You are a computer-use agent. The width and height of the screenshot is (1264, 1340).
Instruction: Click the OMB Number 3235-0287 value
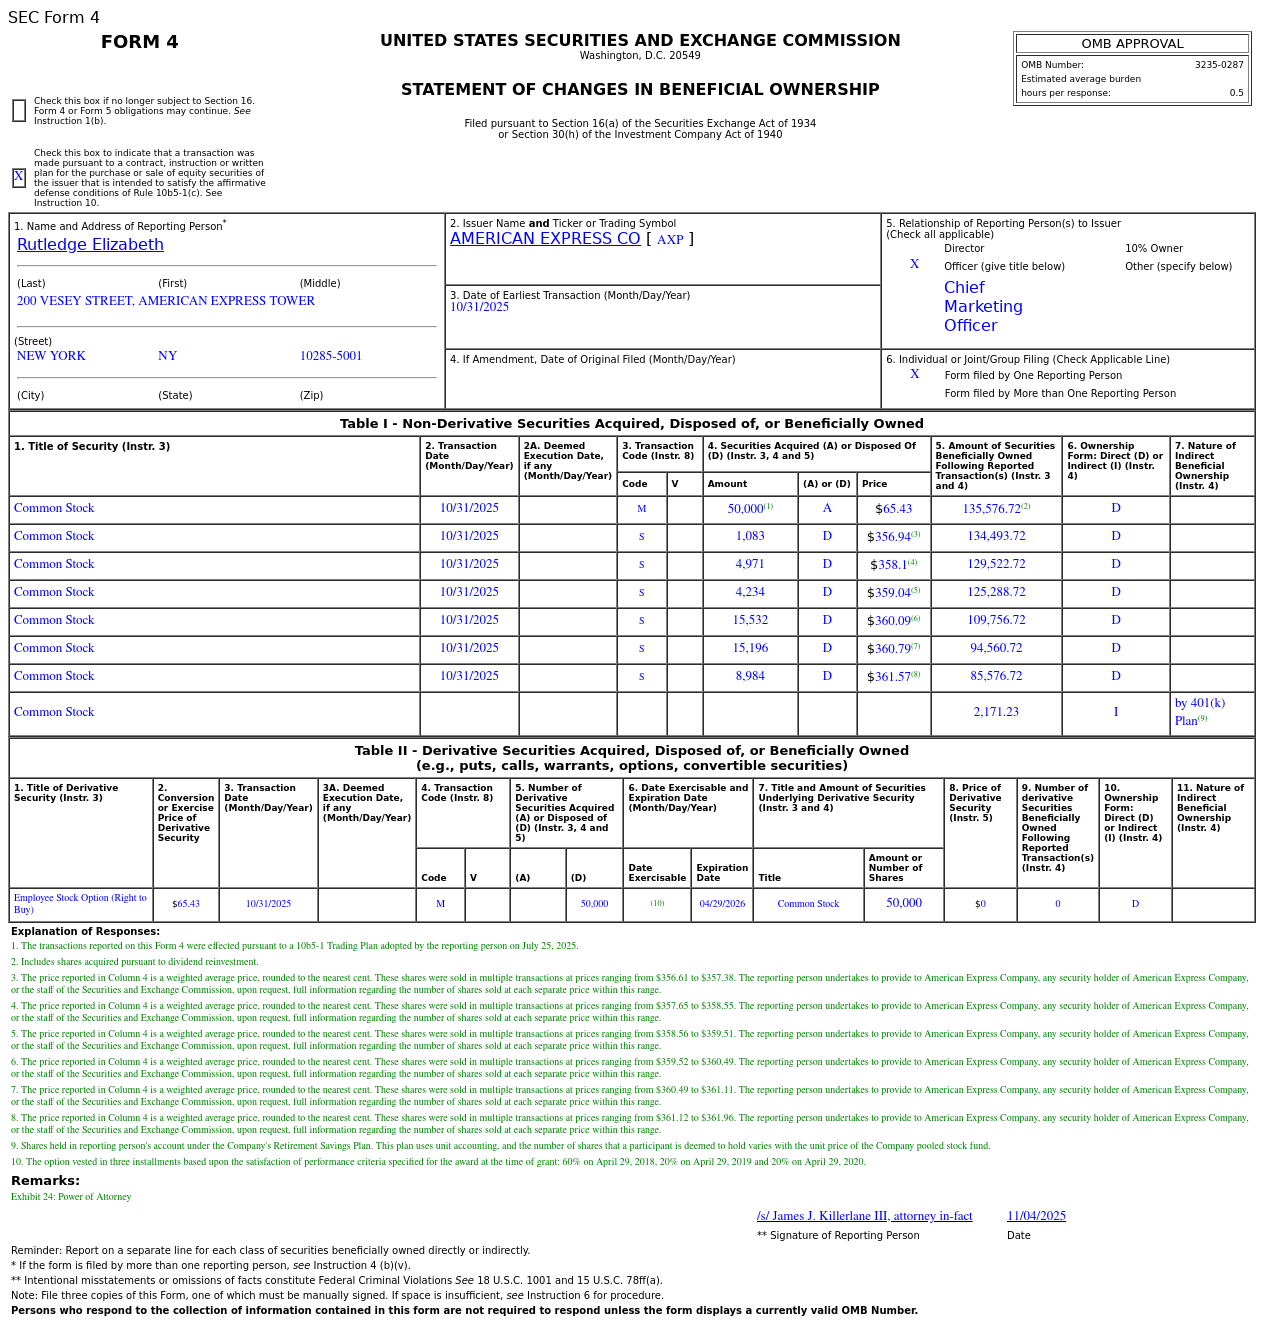coord(1218,65)
